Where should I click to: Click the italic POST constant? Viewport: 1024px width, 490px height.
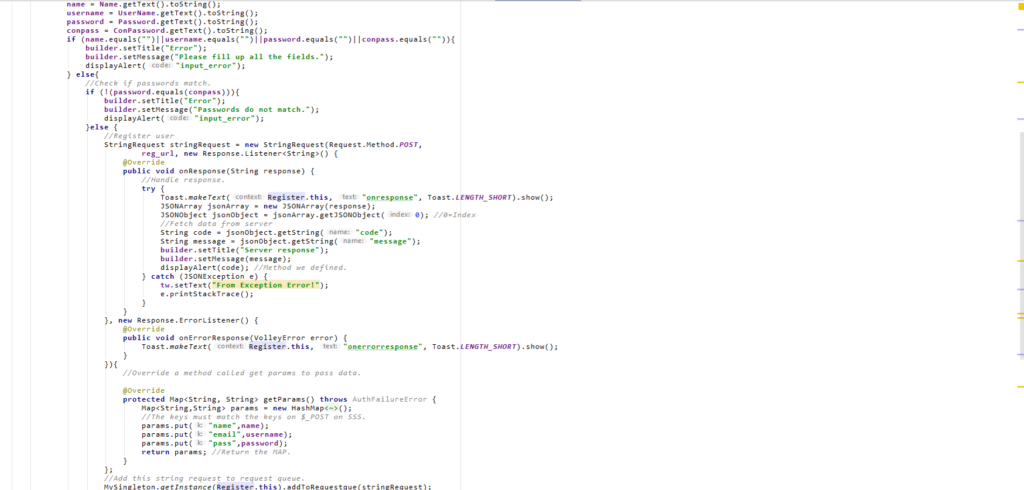pos(410,145)
